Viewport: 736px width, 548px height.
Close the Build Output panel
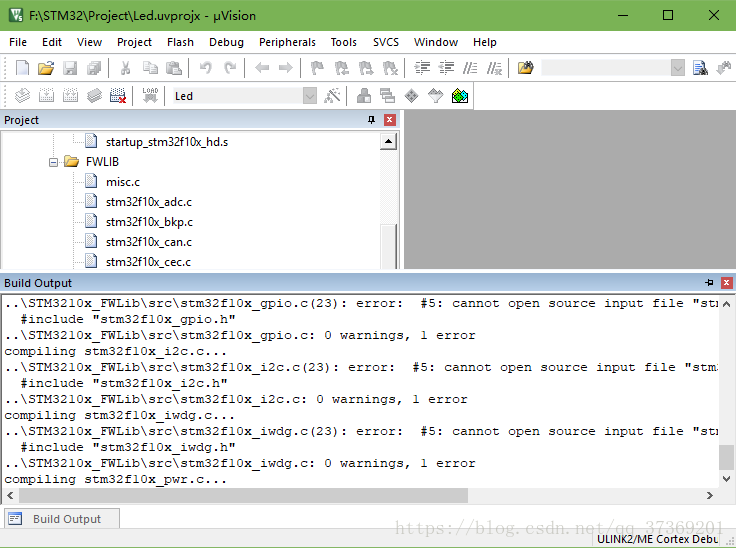pos(727,283)
